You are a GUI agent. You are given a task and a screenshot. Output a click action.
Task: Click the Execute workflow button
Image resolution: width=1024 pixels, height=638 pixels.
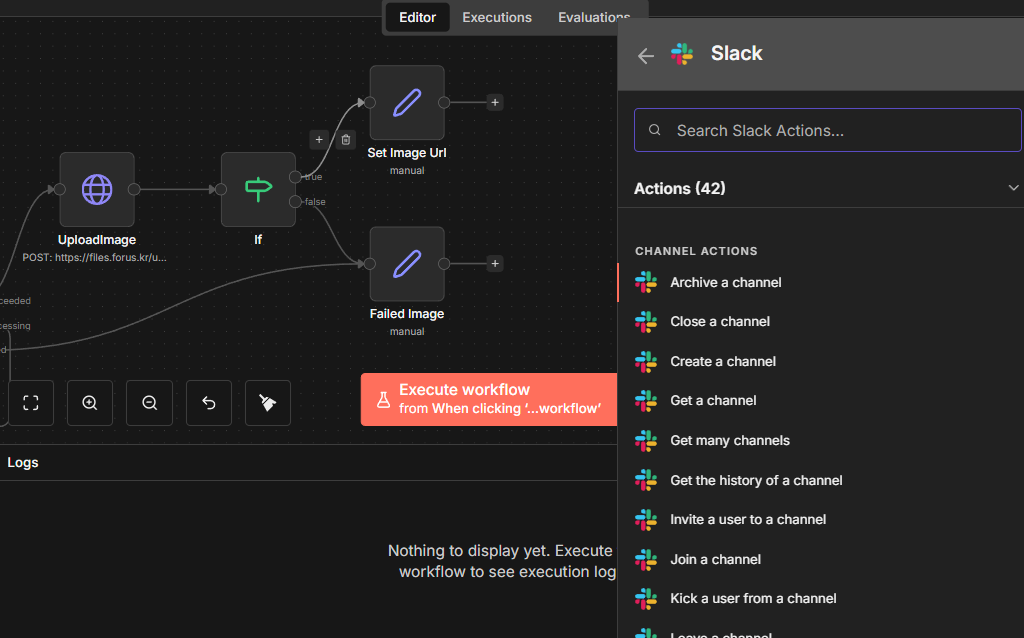coord(489,399)
